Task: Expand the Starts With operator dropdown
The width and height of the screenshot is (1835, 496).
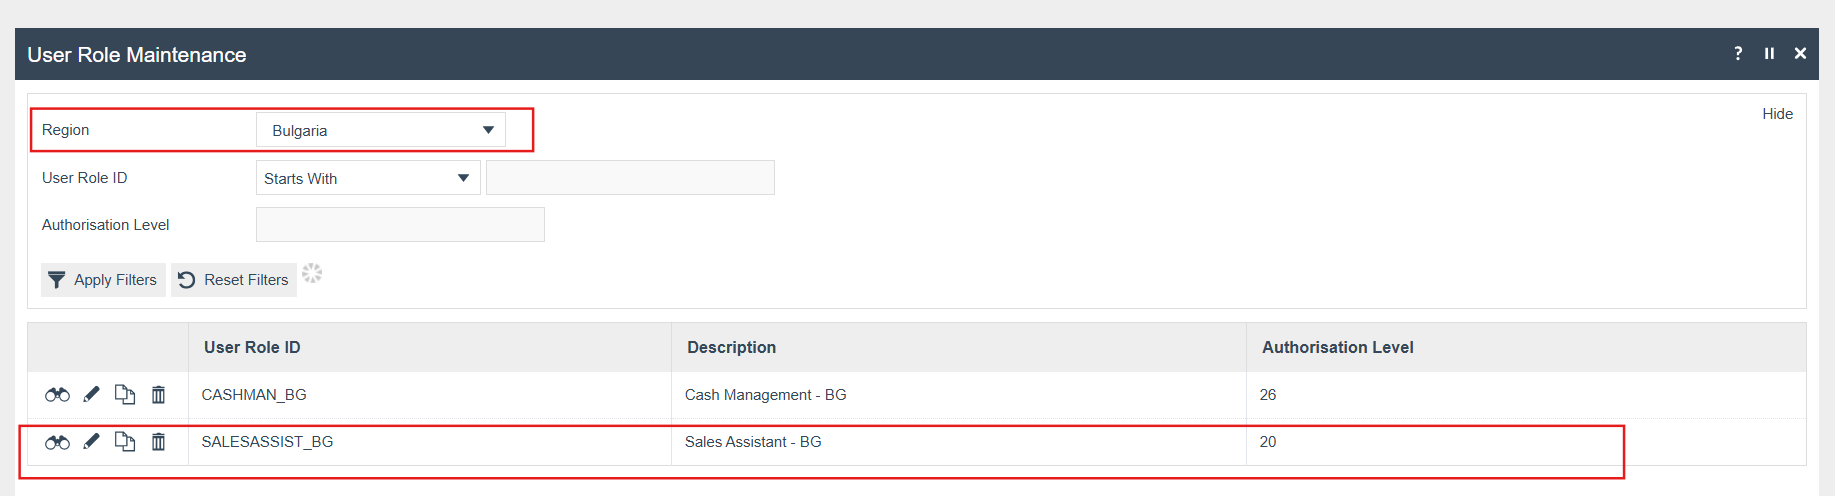Action: [x=368, y=178]
